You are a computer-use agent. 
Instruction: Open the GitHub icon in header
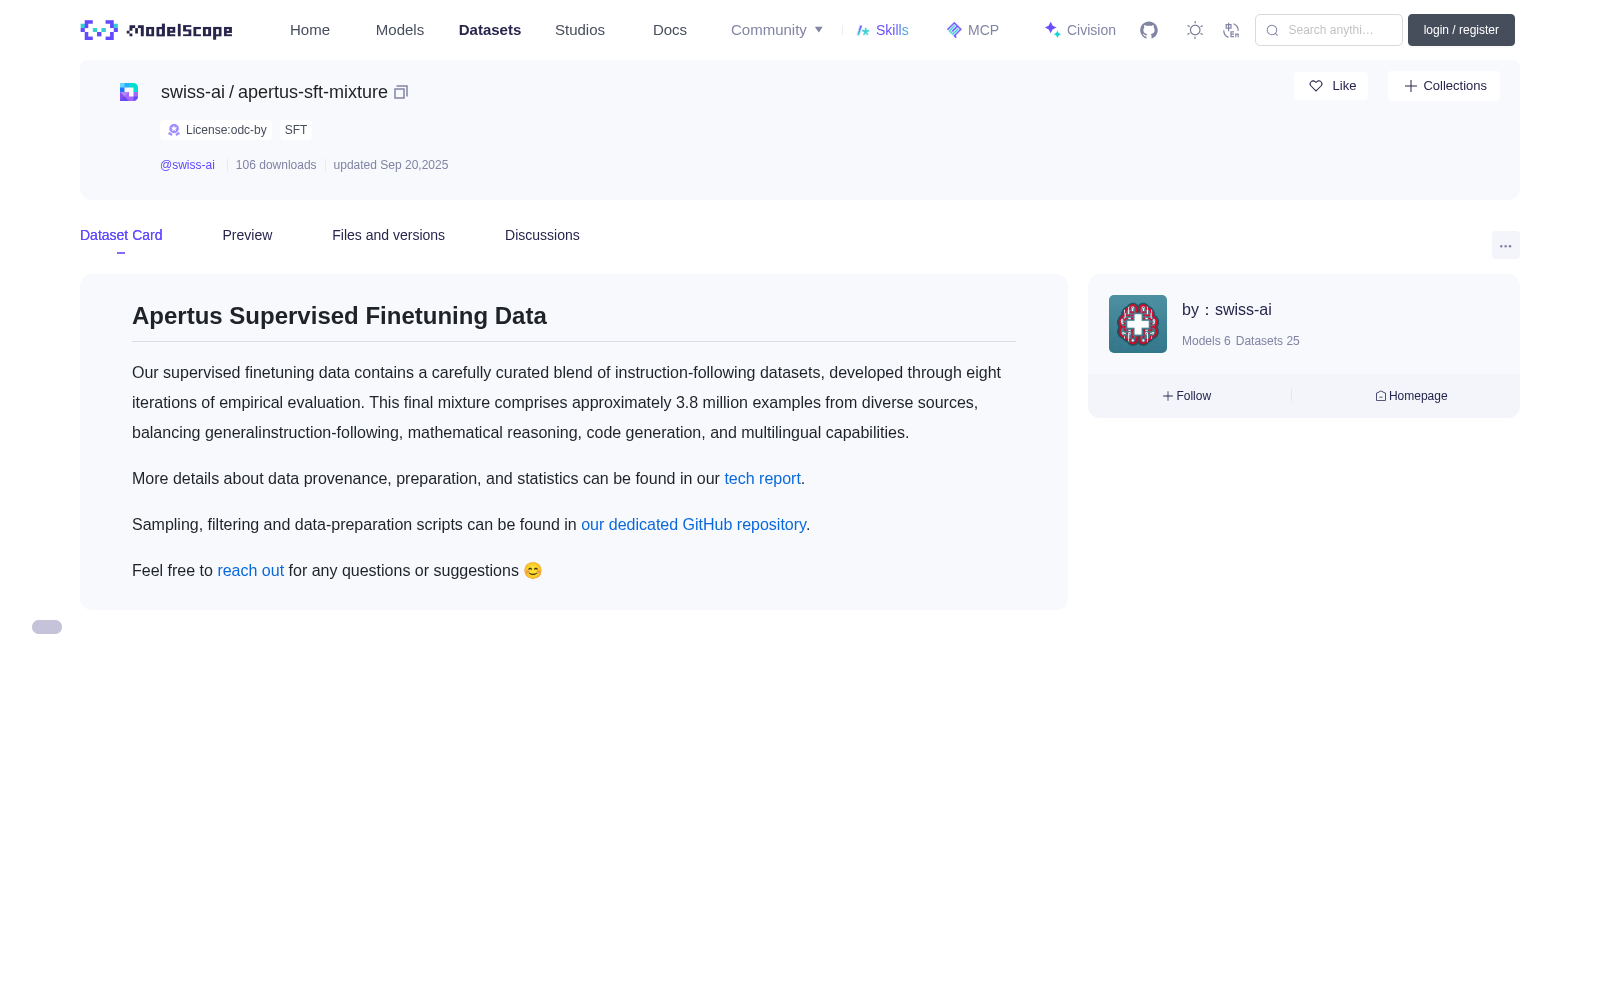pos(1149,30)
